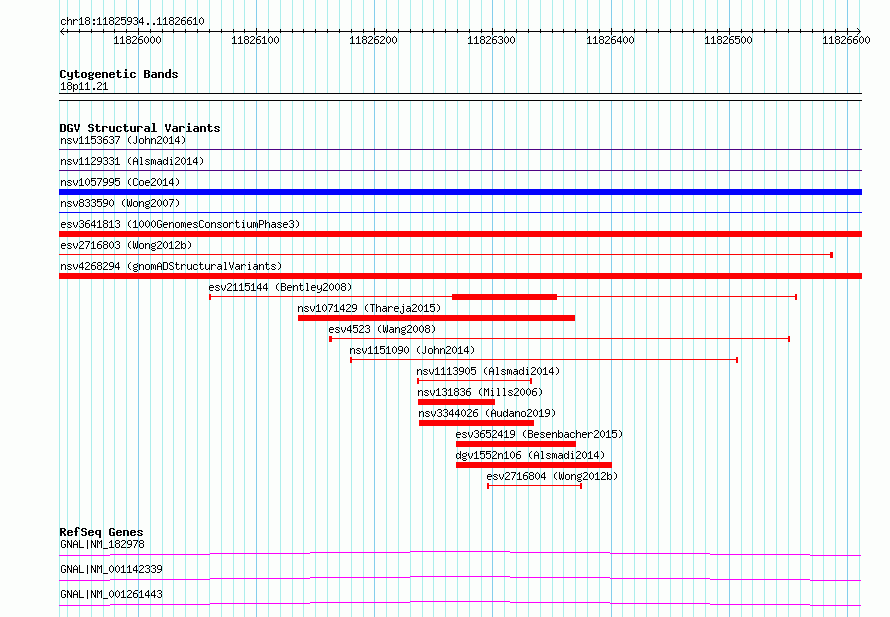Open the GNAL|NM_001261443 gene label
The width and height of the screenshot is (890, 617).
click(x=111, y=594)
